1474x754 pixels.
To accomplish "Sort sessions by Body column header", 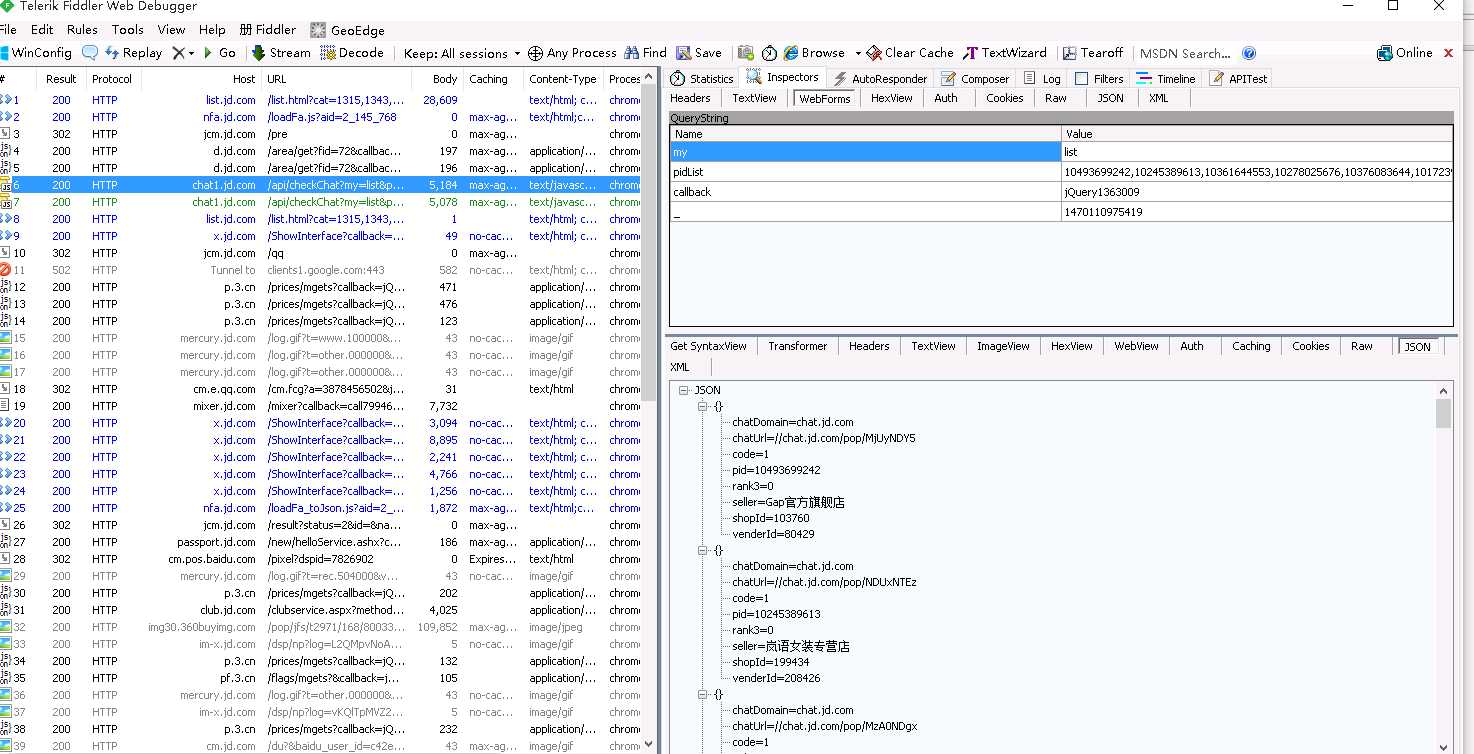I will (x=437, y=79).
